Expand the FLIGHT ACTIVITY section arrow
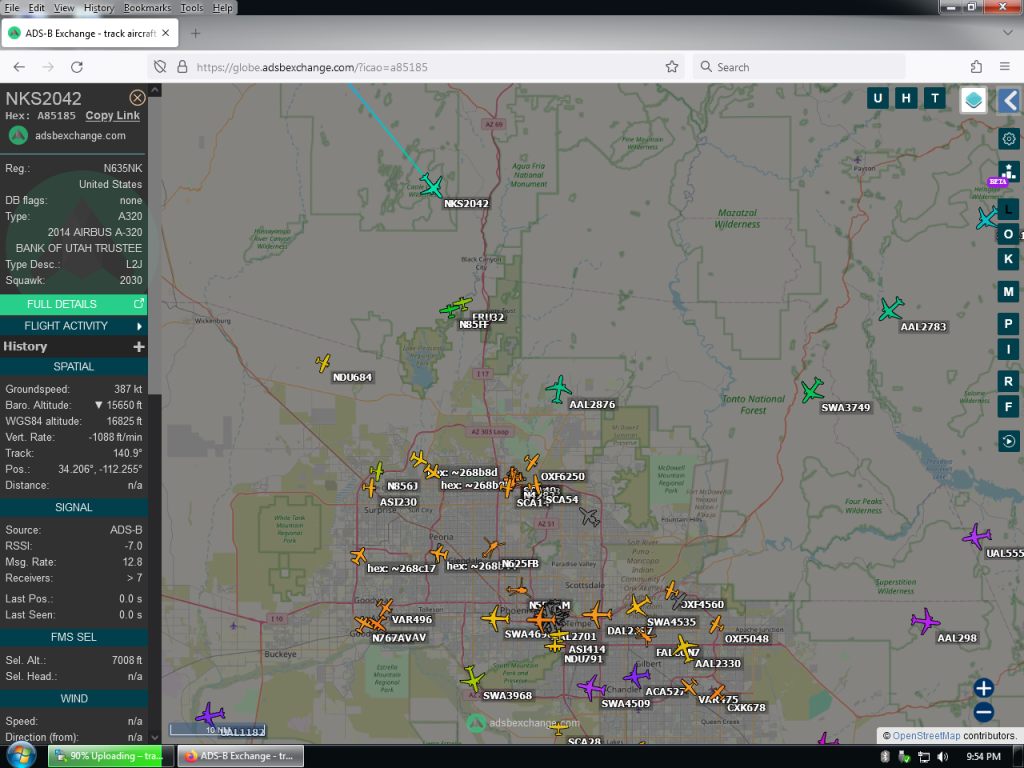The width and height of the screenshot is (1024, 768). [x=139, y=326]
